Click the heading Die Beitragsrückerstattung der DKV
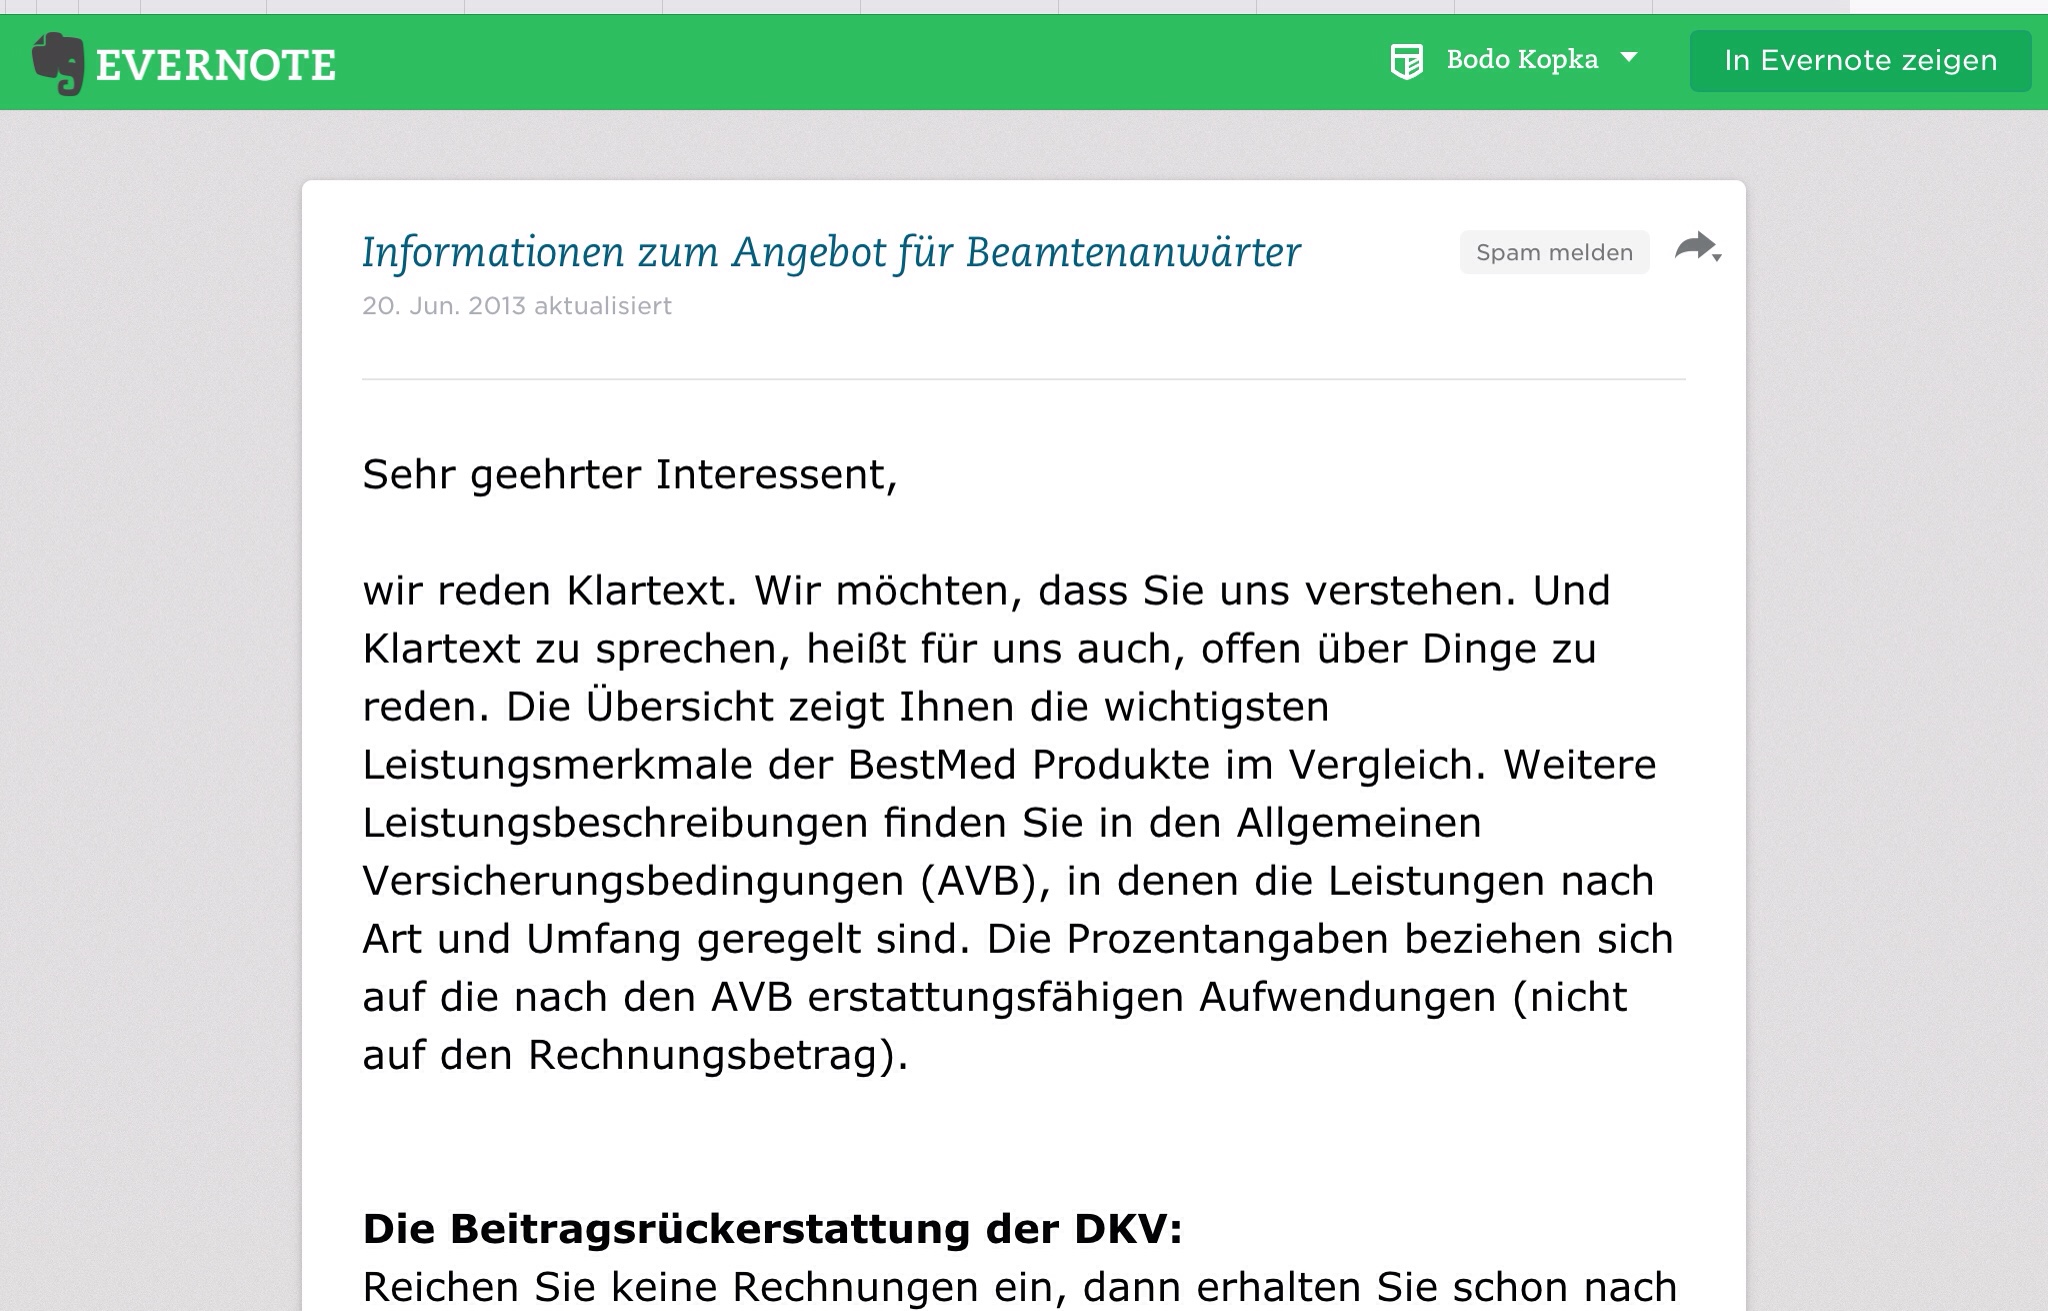The image size is (2048, 1311). (772, 1229)
